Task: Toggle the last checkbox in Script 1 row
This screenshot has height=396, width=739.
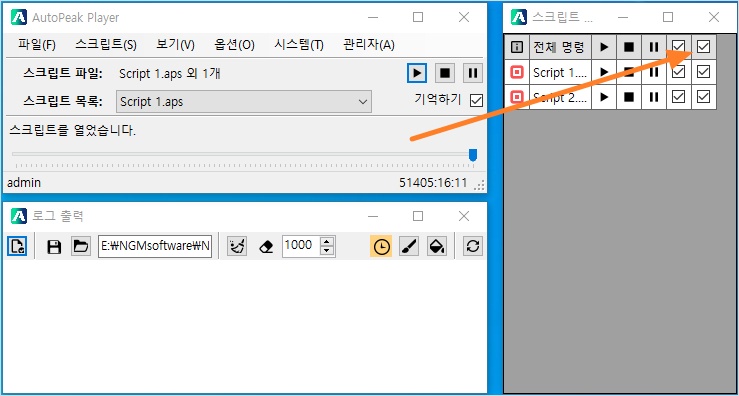Action: (703, 72)
